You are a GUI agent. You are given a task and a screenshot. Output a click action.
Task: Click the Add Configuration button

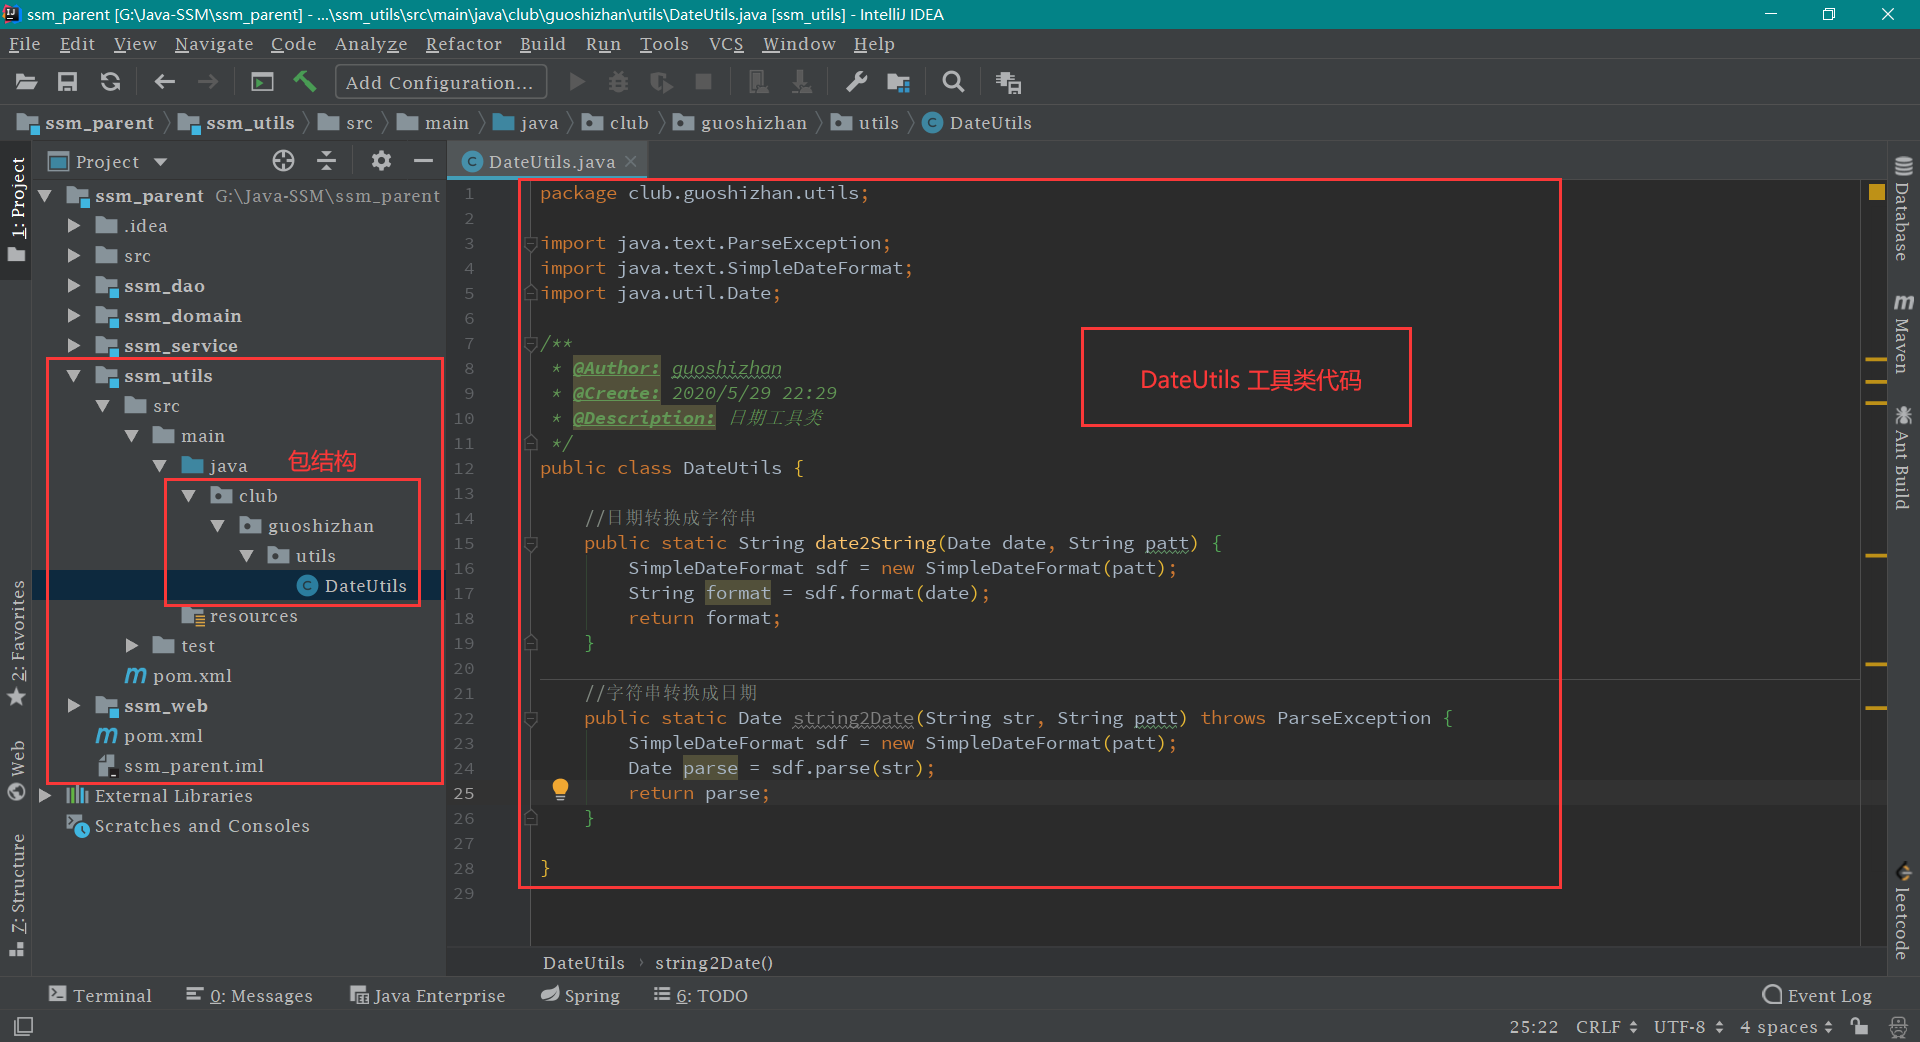pos(440,82)
